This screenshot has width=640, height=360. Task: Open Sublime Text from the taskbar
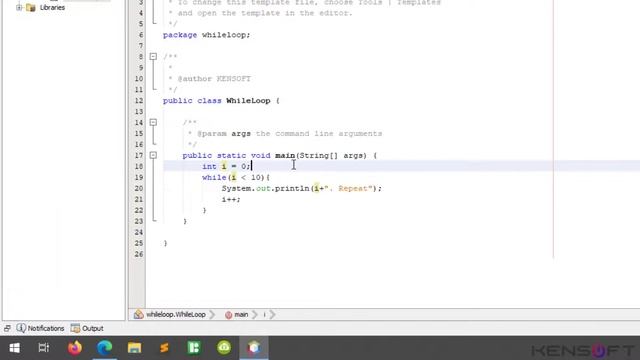pos(164,348)
